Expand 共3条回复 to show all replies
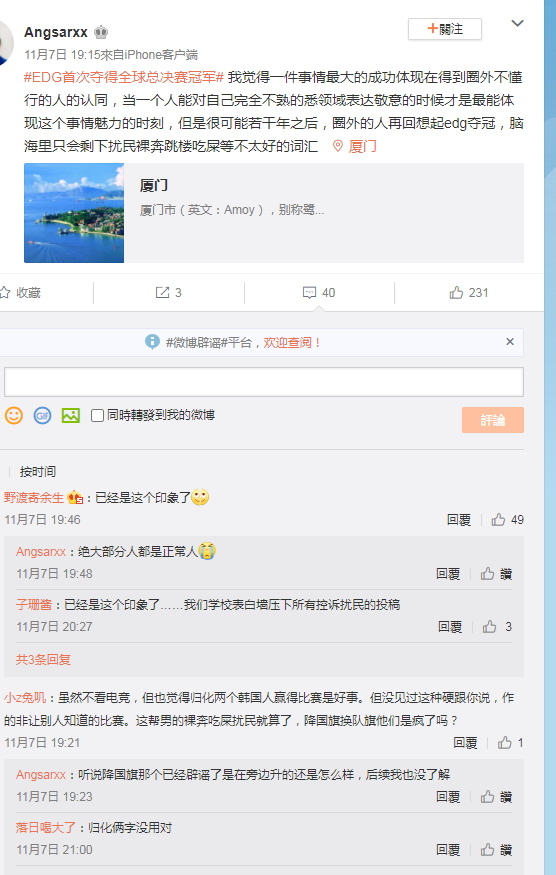Viewport: 556px width, 875px height. [44, 660]
